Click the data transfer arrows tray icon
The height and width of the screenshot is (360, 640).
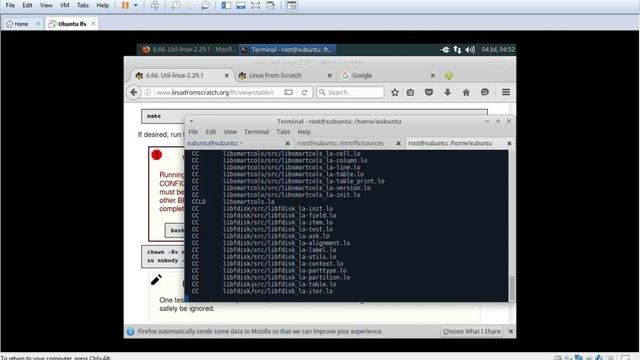click(457, 49)
